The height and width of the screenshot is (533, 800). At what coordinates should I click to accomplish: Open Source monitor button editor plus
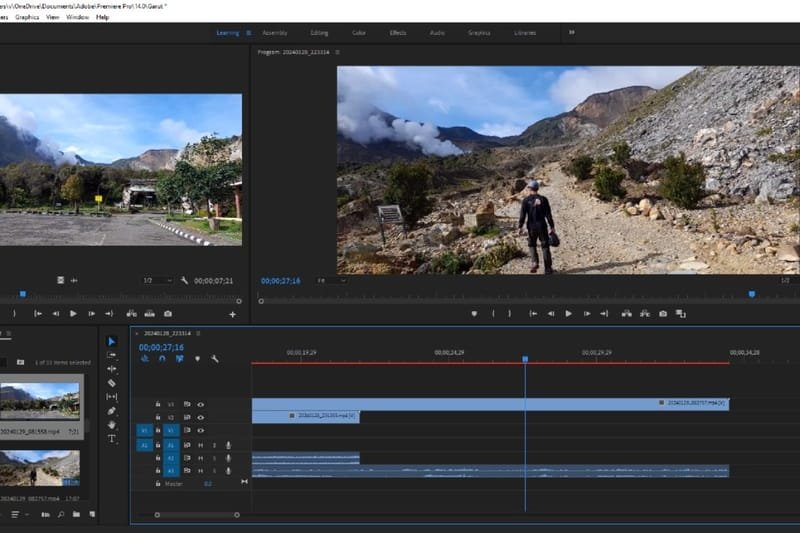click(232, 315)
